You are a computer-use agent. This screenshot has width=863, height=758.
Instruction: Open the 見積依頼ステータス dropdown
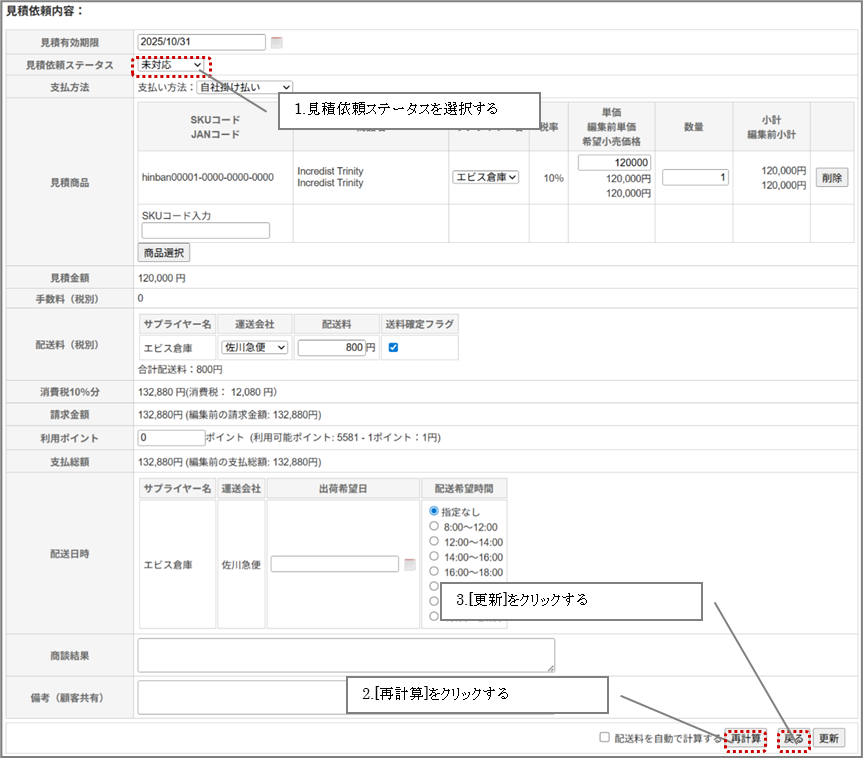pyautogui.click(x=171, y=65)
